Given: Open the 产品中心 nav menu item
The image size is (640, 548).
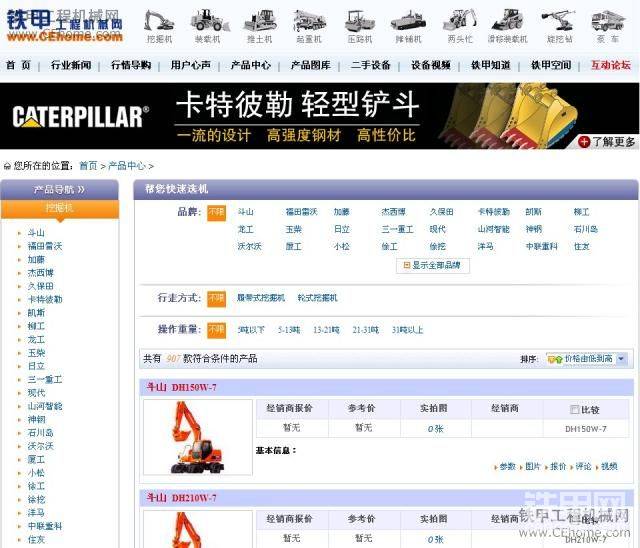Looking at the screenshot, I should [251, 65].
